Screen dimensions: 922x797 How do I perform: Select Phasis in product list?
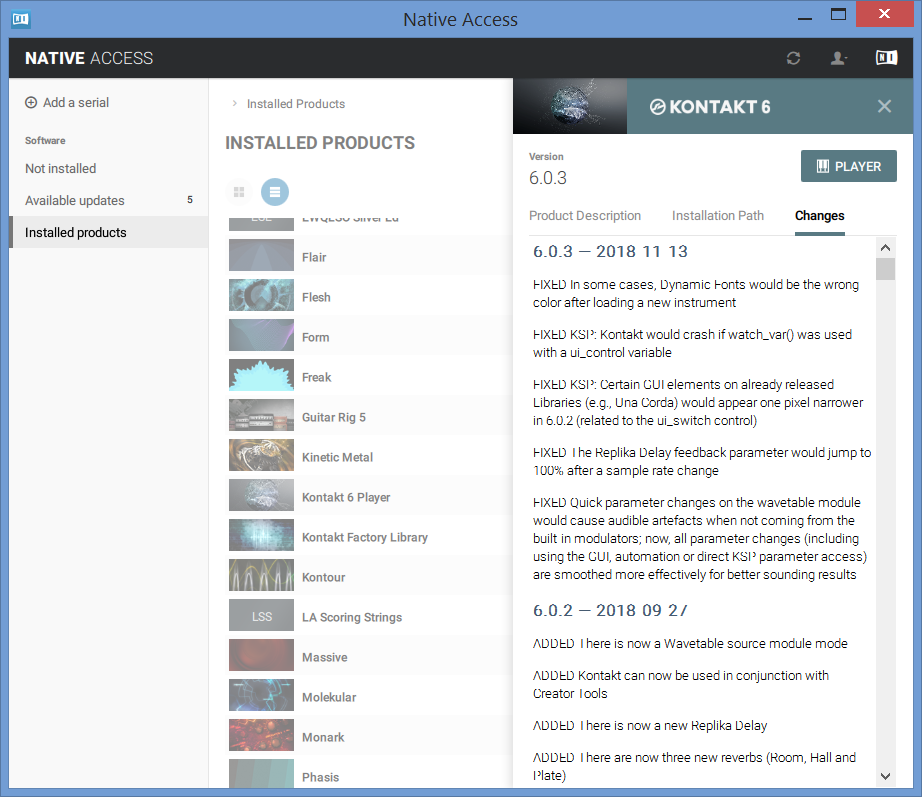click(x=320, y=778)
